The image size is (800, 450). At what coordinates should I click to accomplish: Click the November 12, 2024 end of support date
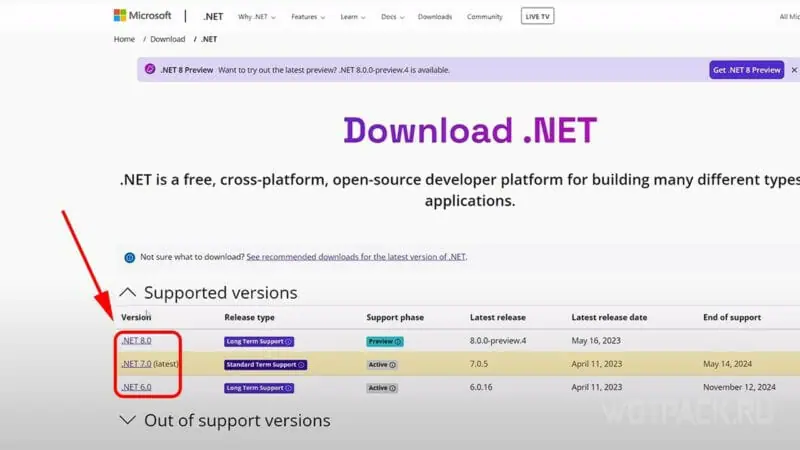739,387
